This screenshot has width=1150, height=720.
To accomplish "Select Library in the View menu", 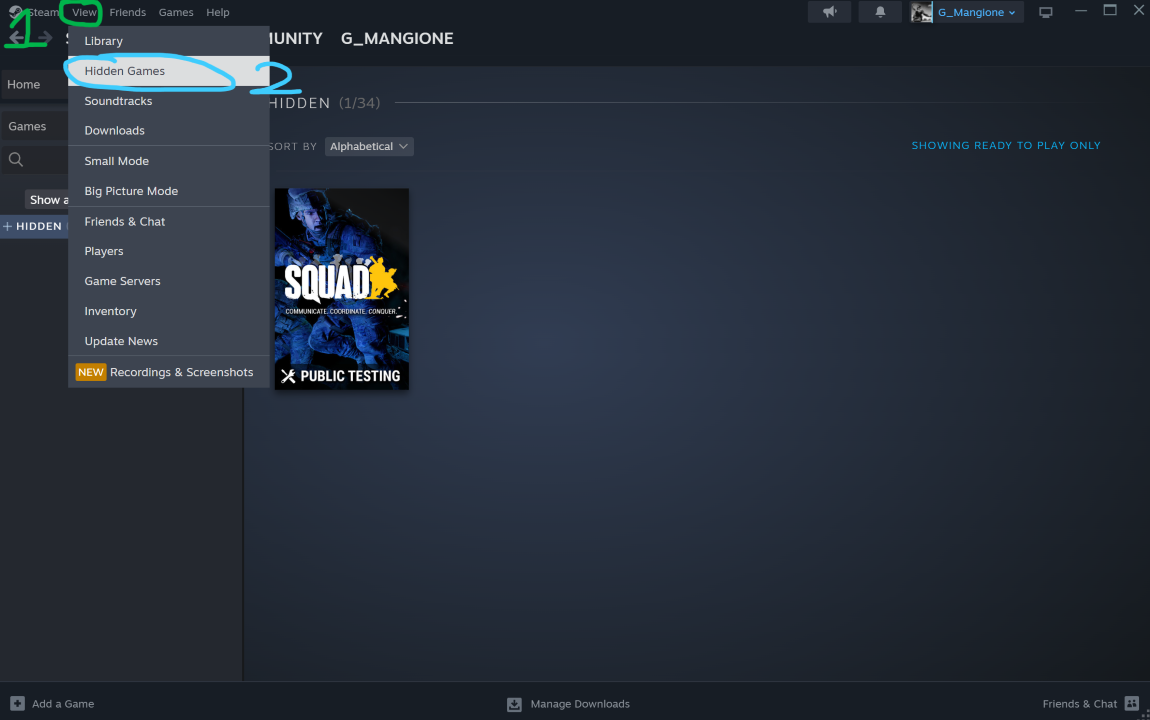I will click(x=169, y=41).
